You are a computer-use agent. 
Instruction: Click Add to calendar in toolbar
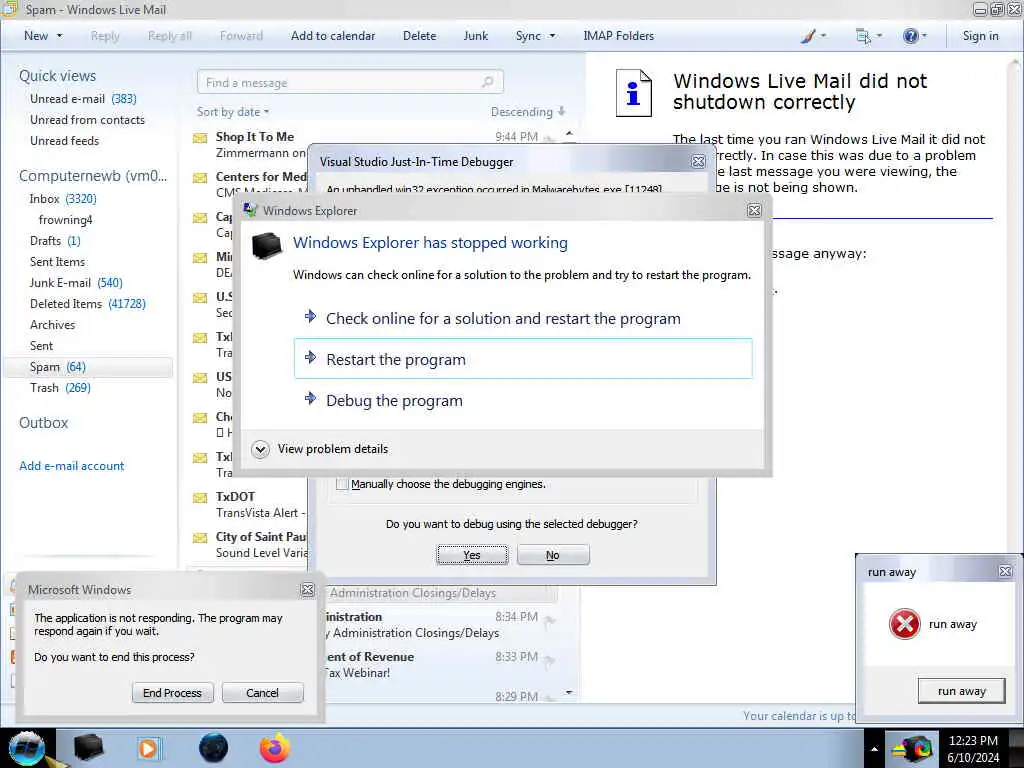click(x=333, y=36)
